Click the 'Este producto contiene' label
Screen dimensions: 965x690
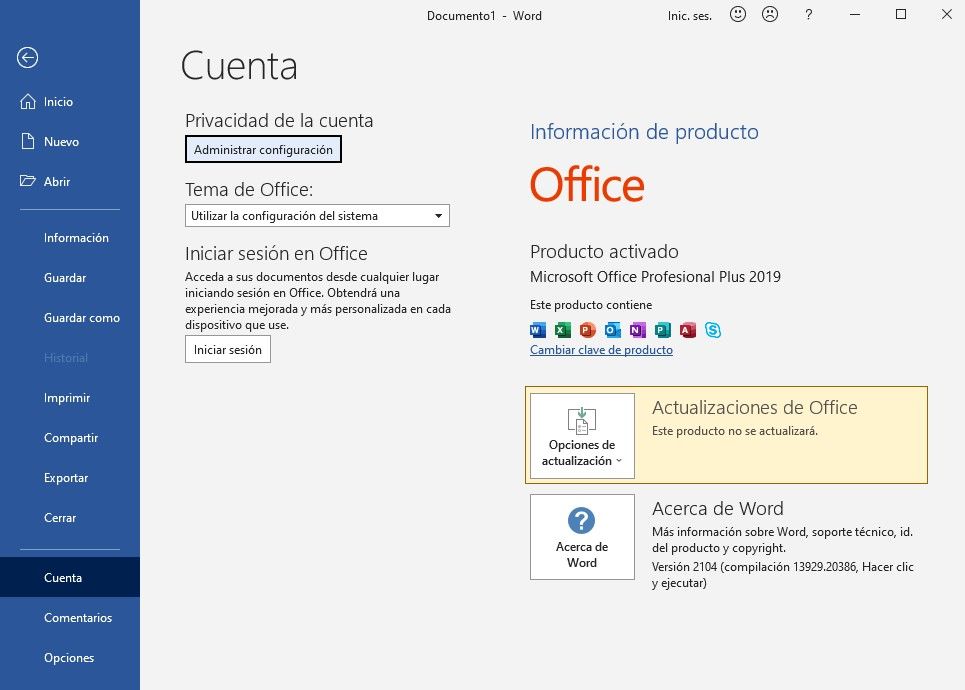(591, 305)
